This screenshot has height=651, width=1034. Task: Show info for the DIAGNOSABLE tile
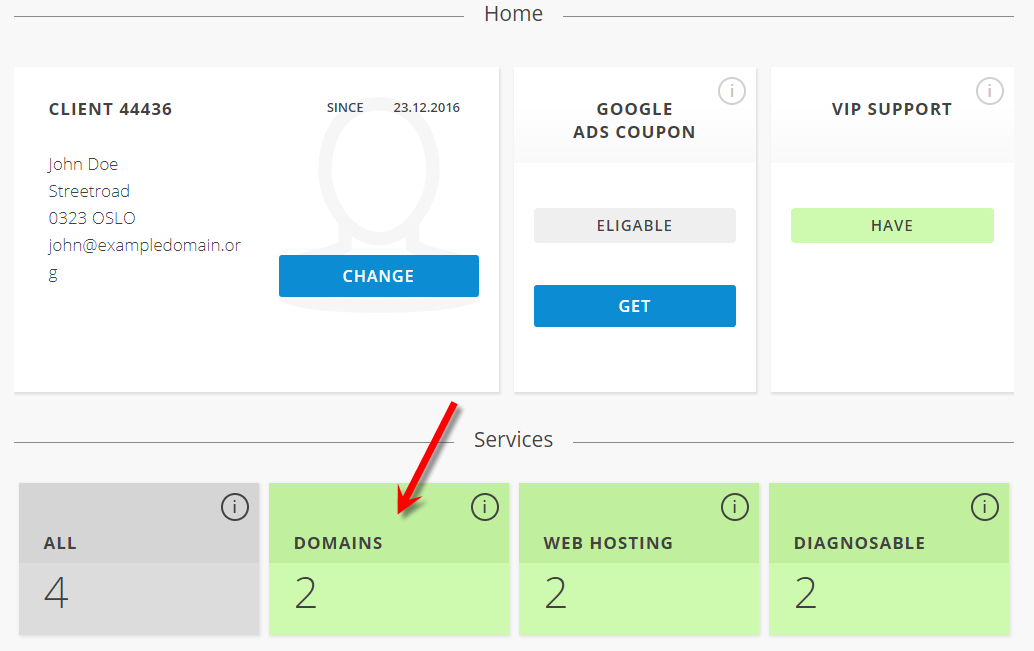tap(985, 507)
